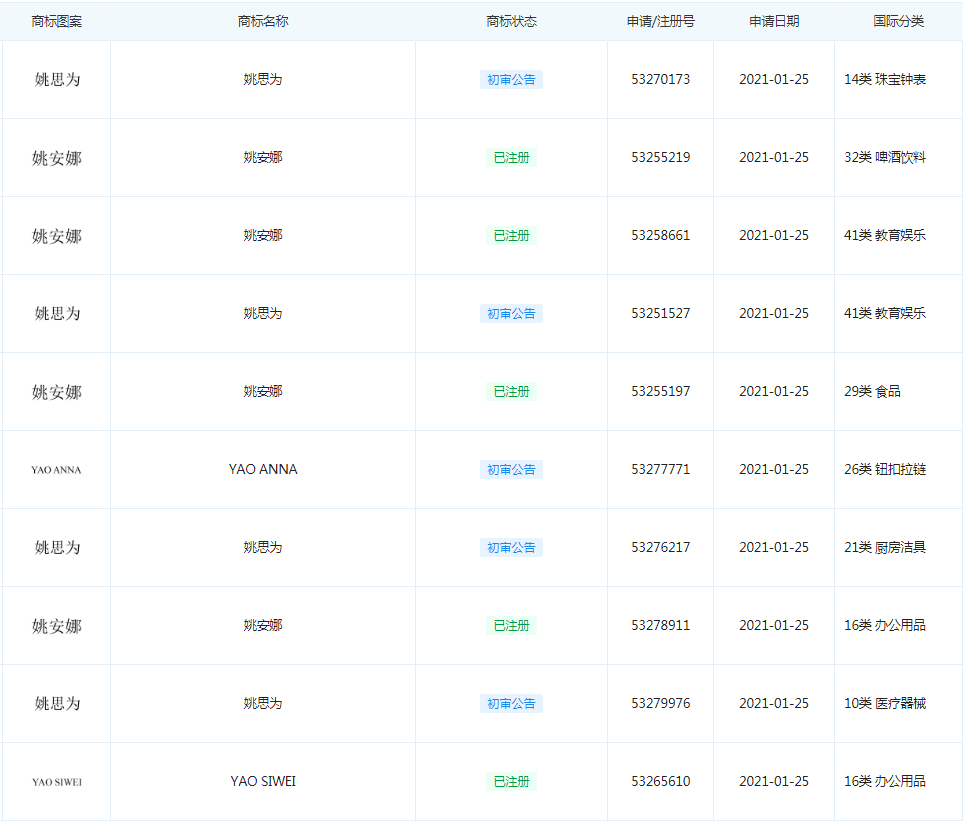Click 已注册 status badge for 53255197
This screenshot has height=822, width=963.
click(511, 392)
